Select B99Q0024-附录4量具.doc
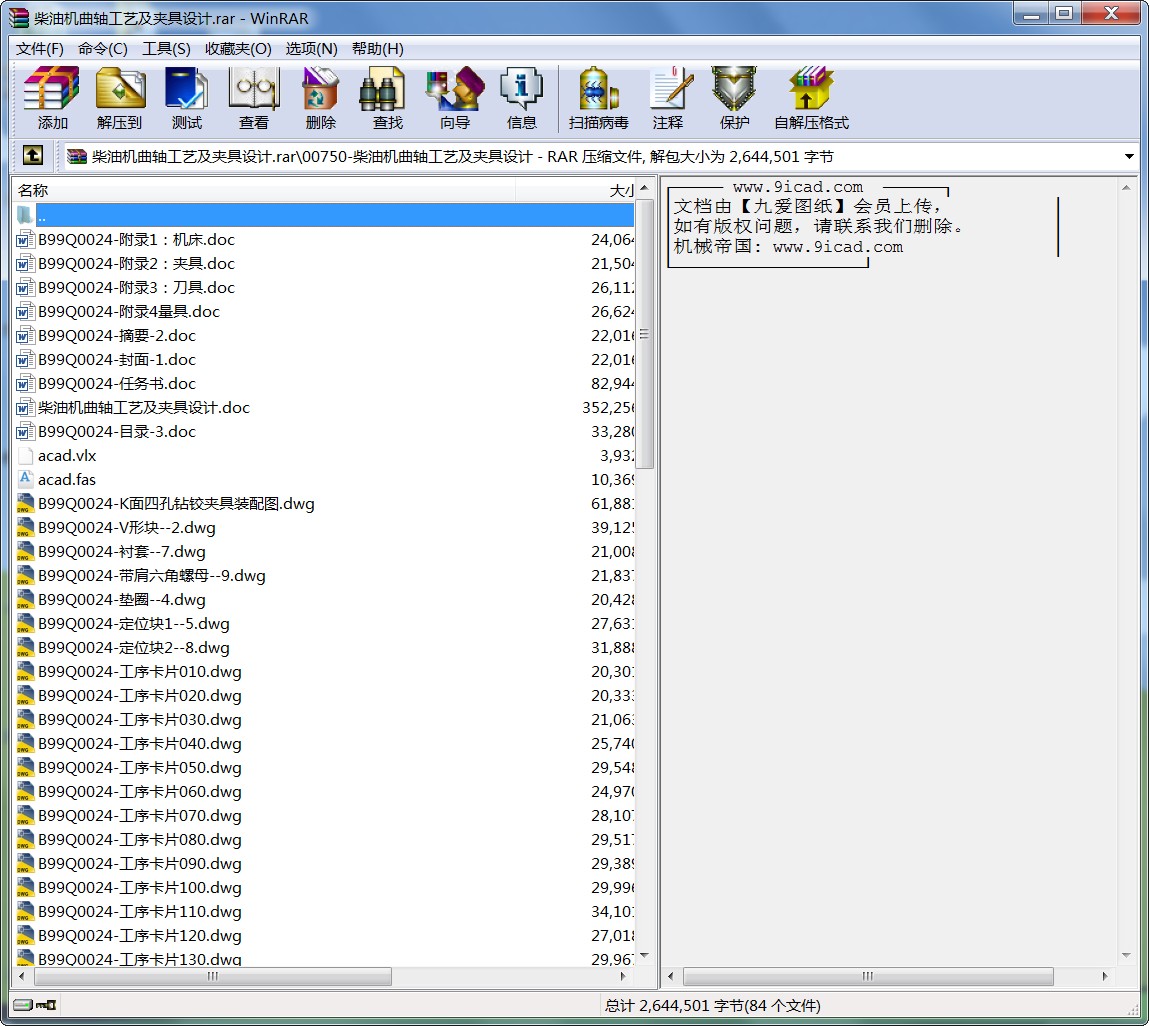Screen dimensions: 1149x1026 click(129, 311)
